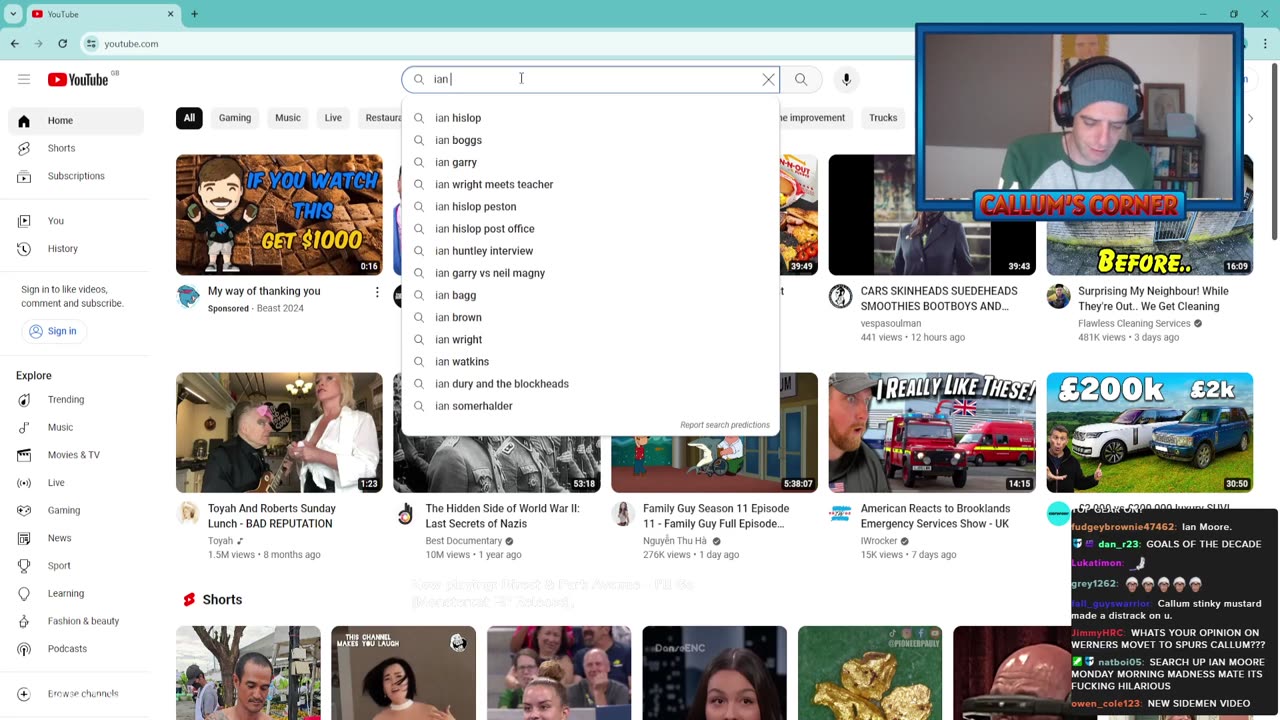The width and height of the screenshot is (1280, 720).
Task: Choose suggestion ian wright meets teacher
Action: click(x=590, y=185)
